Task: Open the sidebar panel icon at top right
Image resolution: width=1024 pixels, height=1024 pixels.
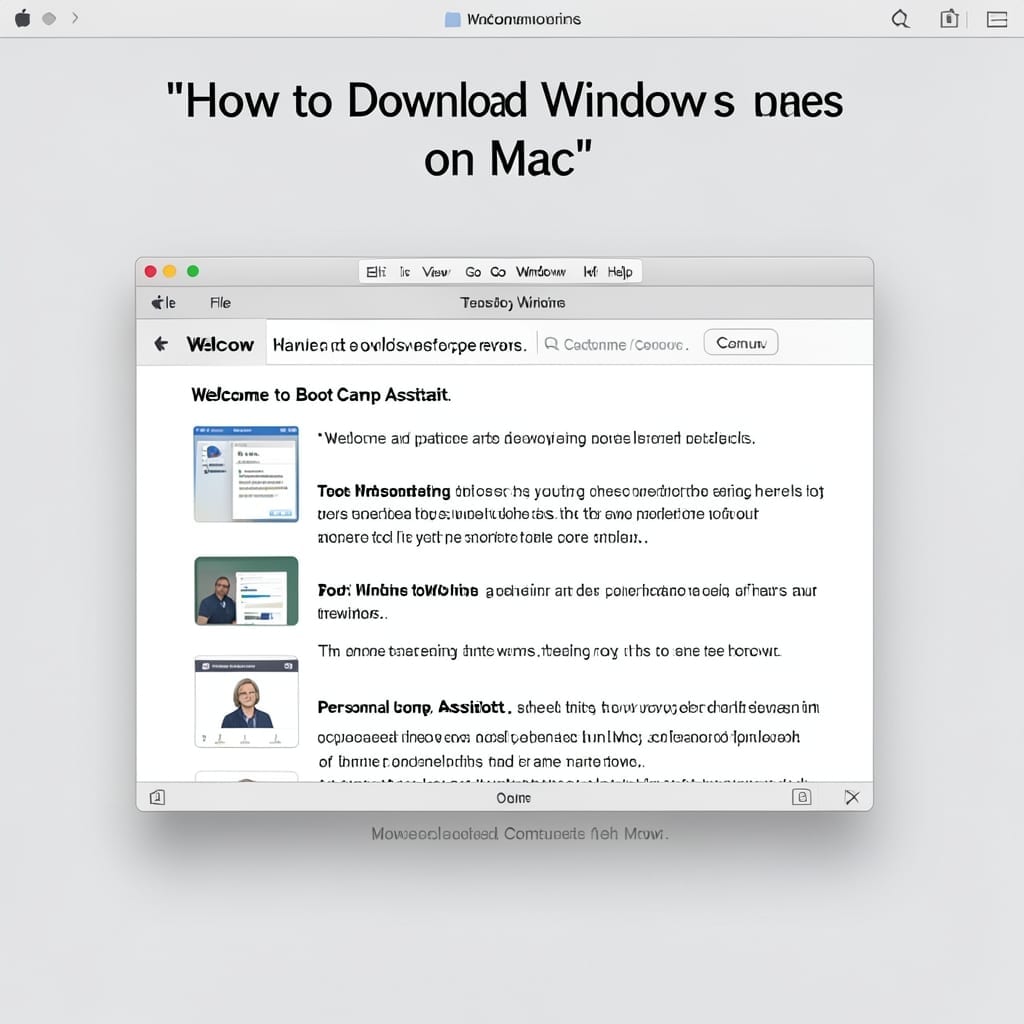Action: [997, 20]
